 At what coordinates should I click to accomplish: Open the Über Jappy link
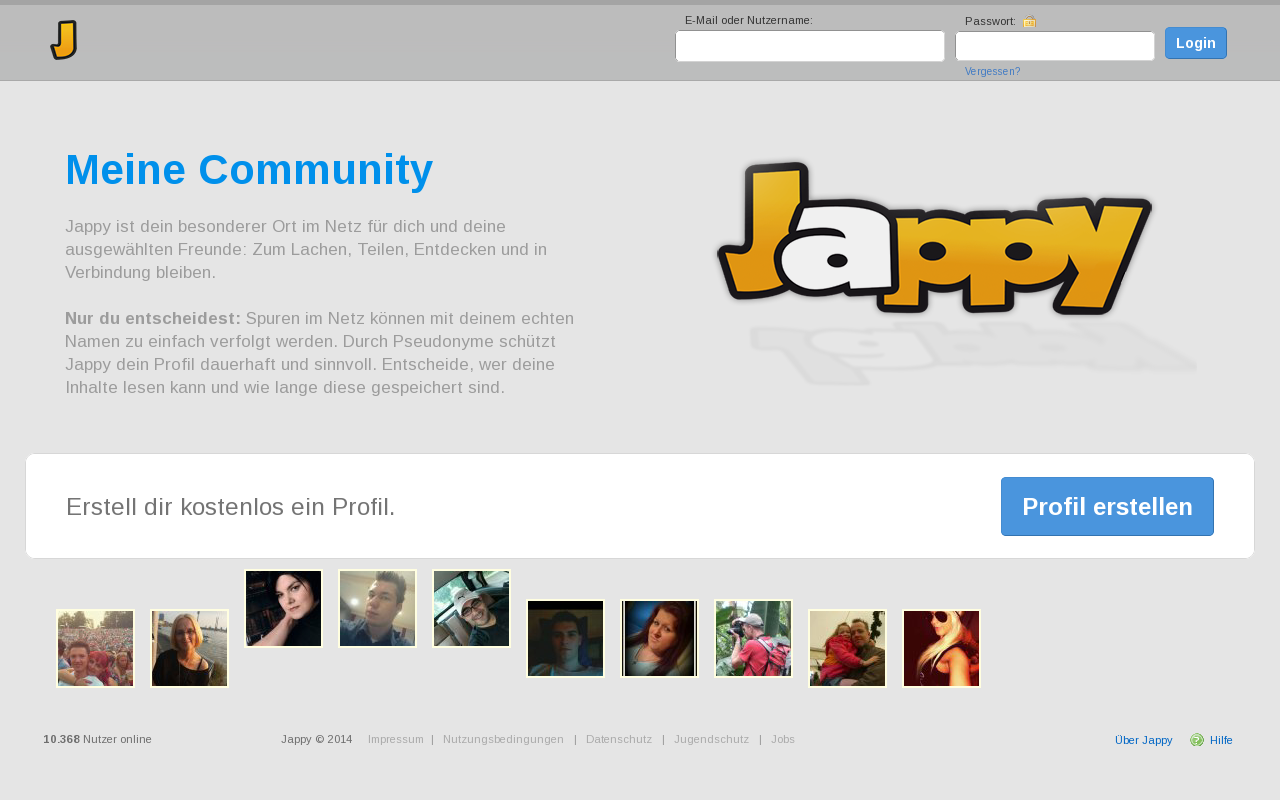point(1144,740)
